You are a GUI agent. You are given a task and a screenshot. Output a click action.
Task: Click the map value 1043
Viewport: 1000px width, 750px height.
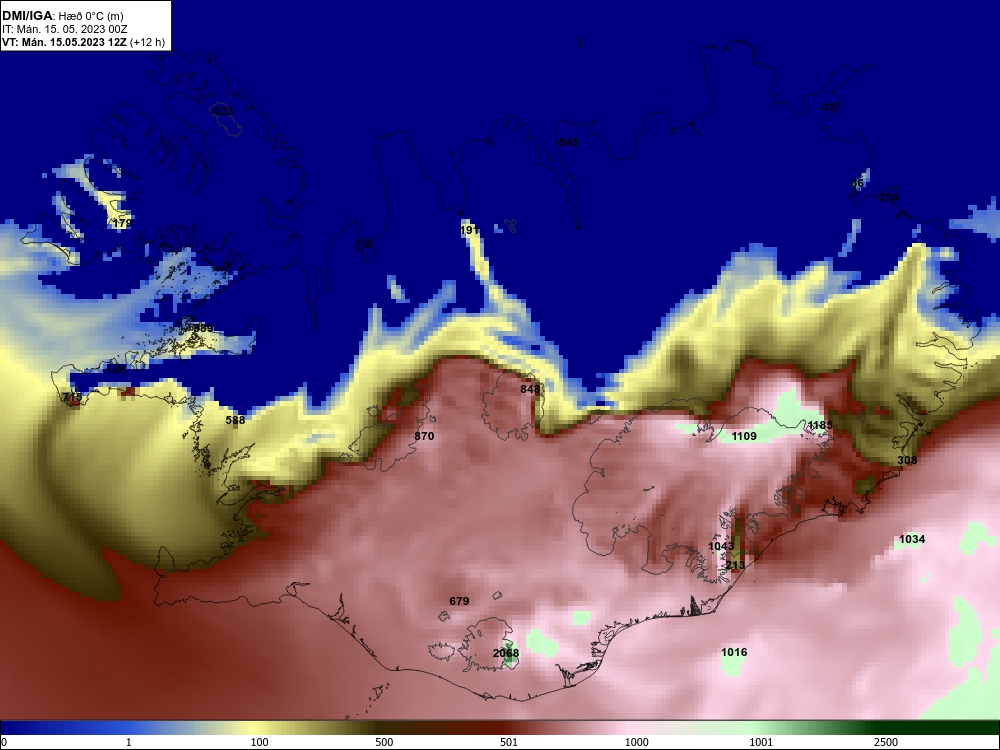(721, 547)
